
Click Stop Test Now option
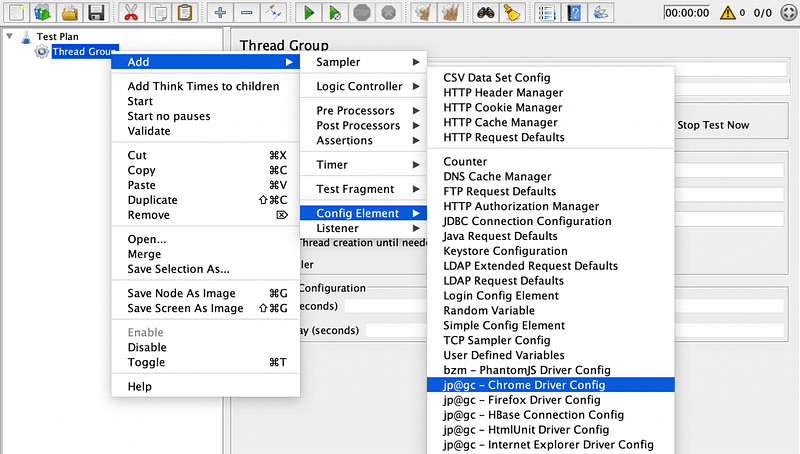point(713,125)
